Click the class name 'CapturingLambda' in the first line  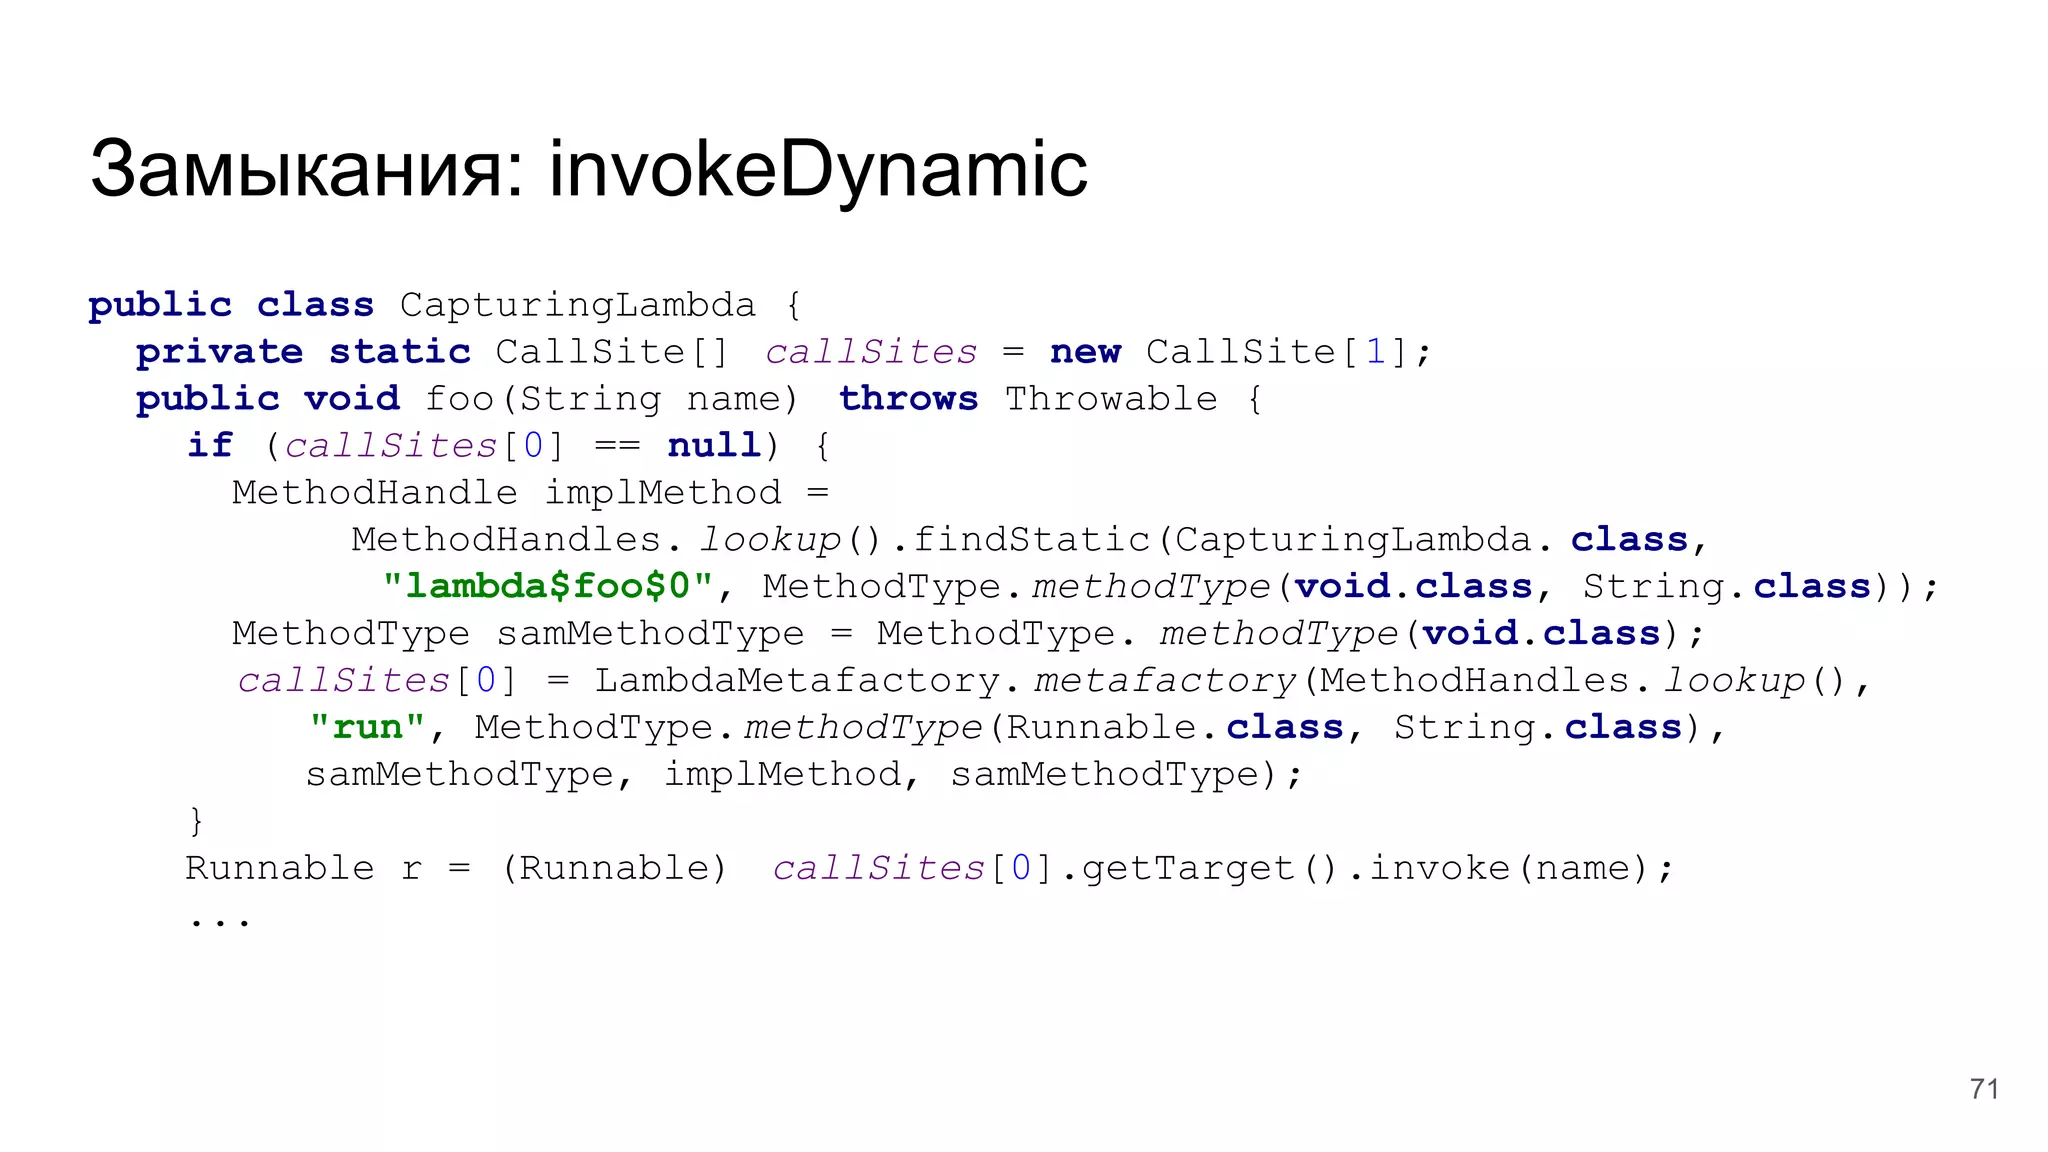click(x=578, y=305)
